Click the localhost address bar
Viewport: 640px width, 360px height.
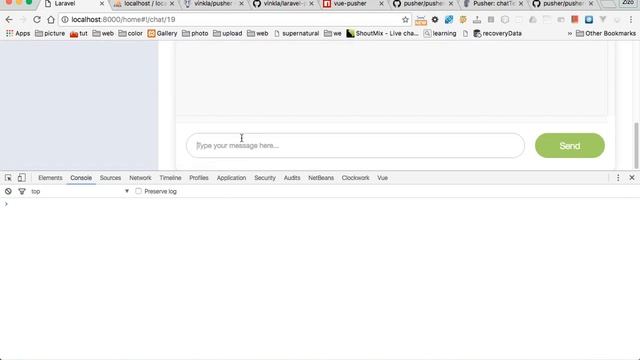click(x=235, y=20)
